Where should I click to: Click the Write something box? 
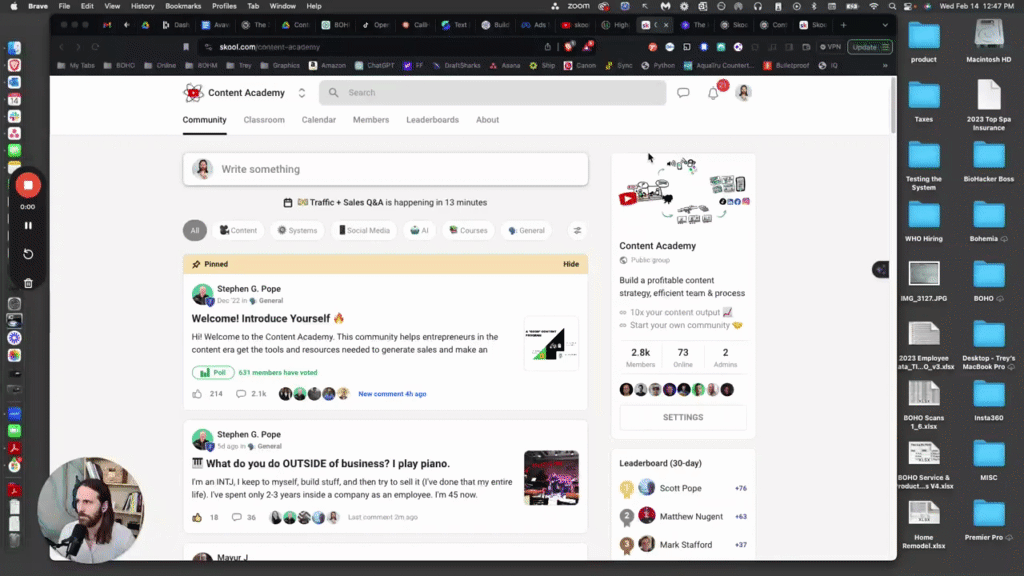coord(385,169)
